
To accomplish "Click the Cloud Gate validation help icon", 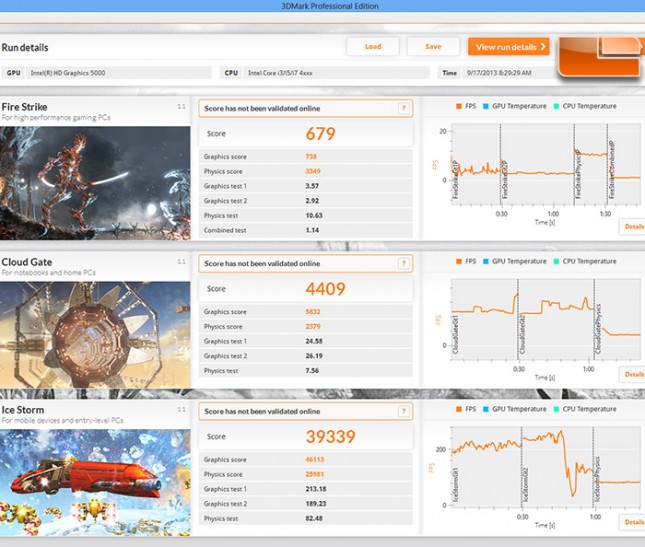I will tap(404, 264).
